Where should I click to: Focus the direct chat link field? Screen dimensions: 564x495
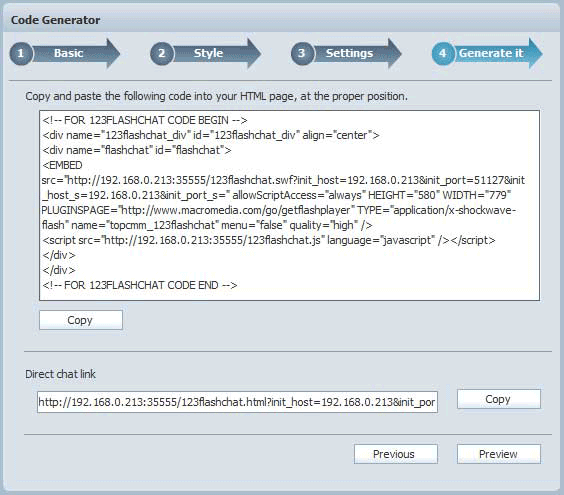coord(237,402)
